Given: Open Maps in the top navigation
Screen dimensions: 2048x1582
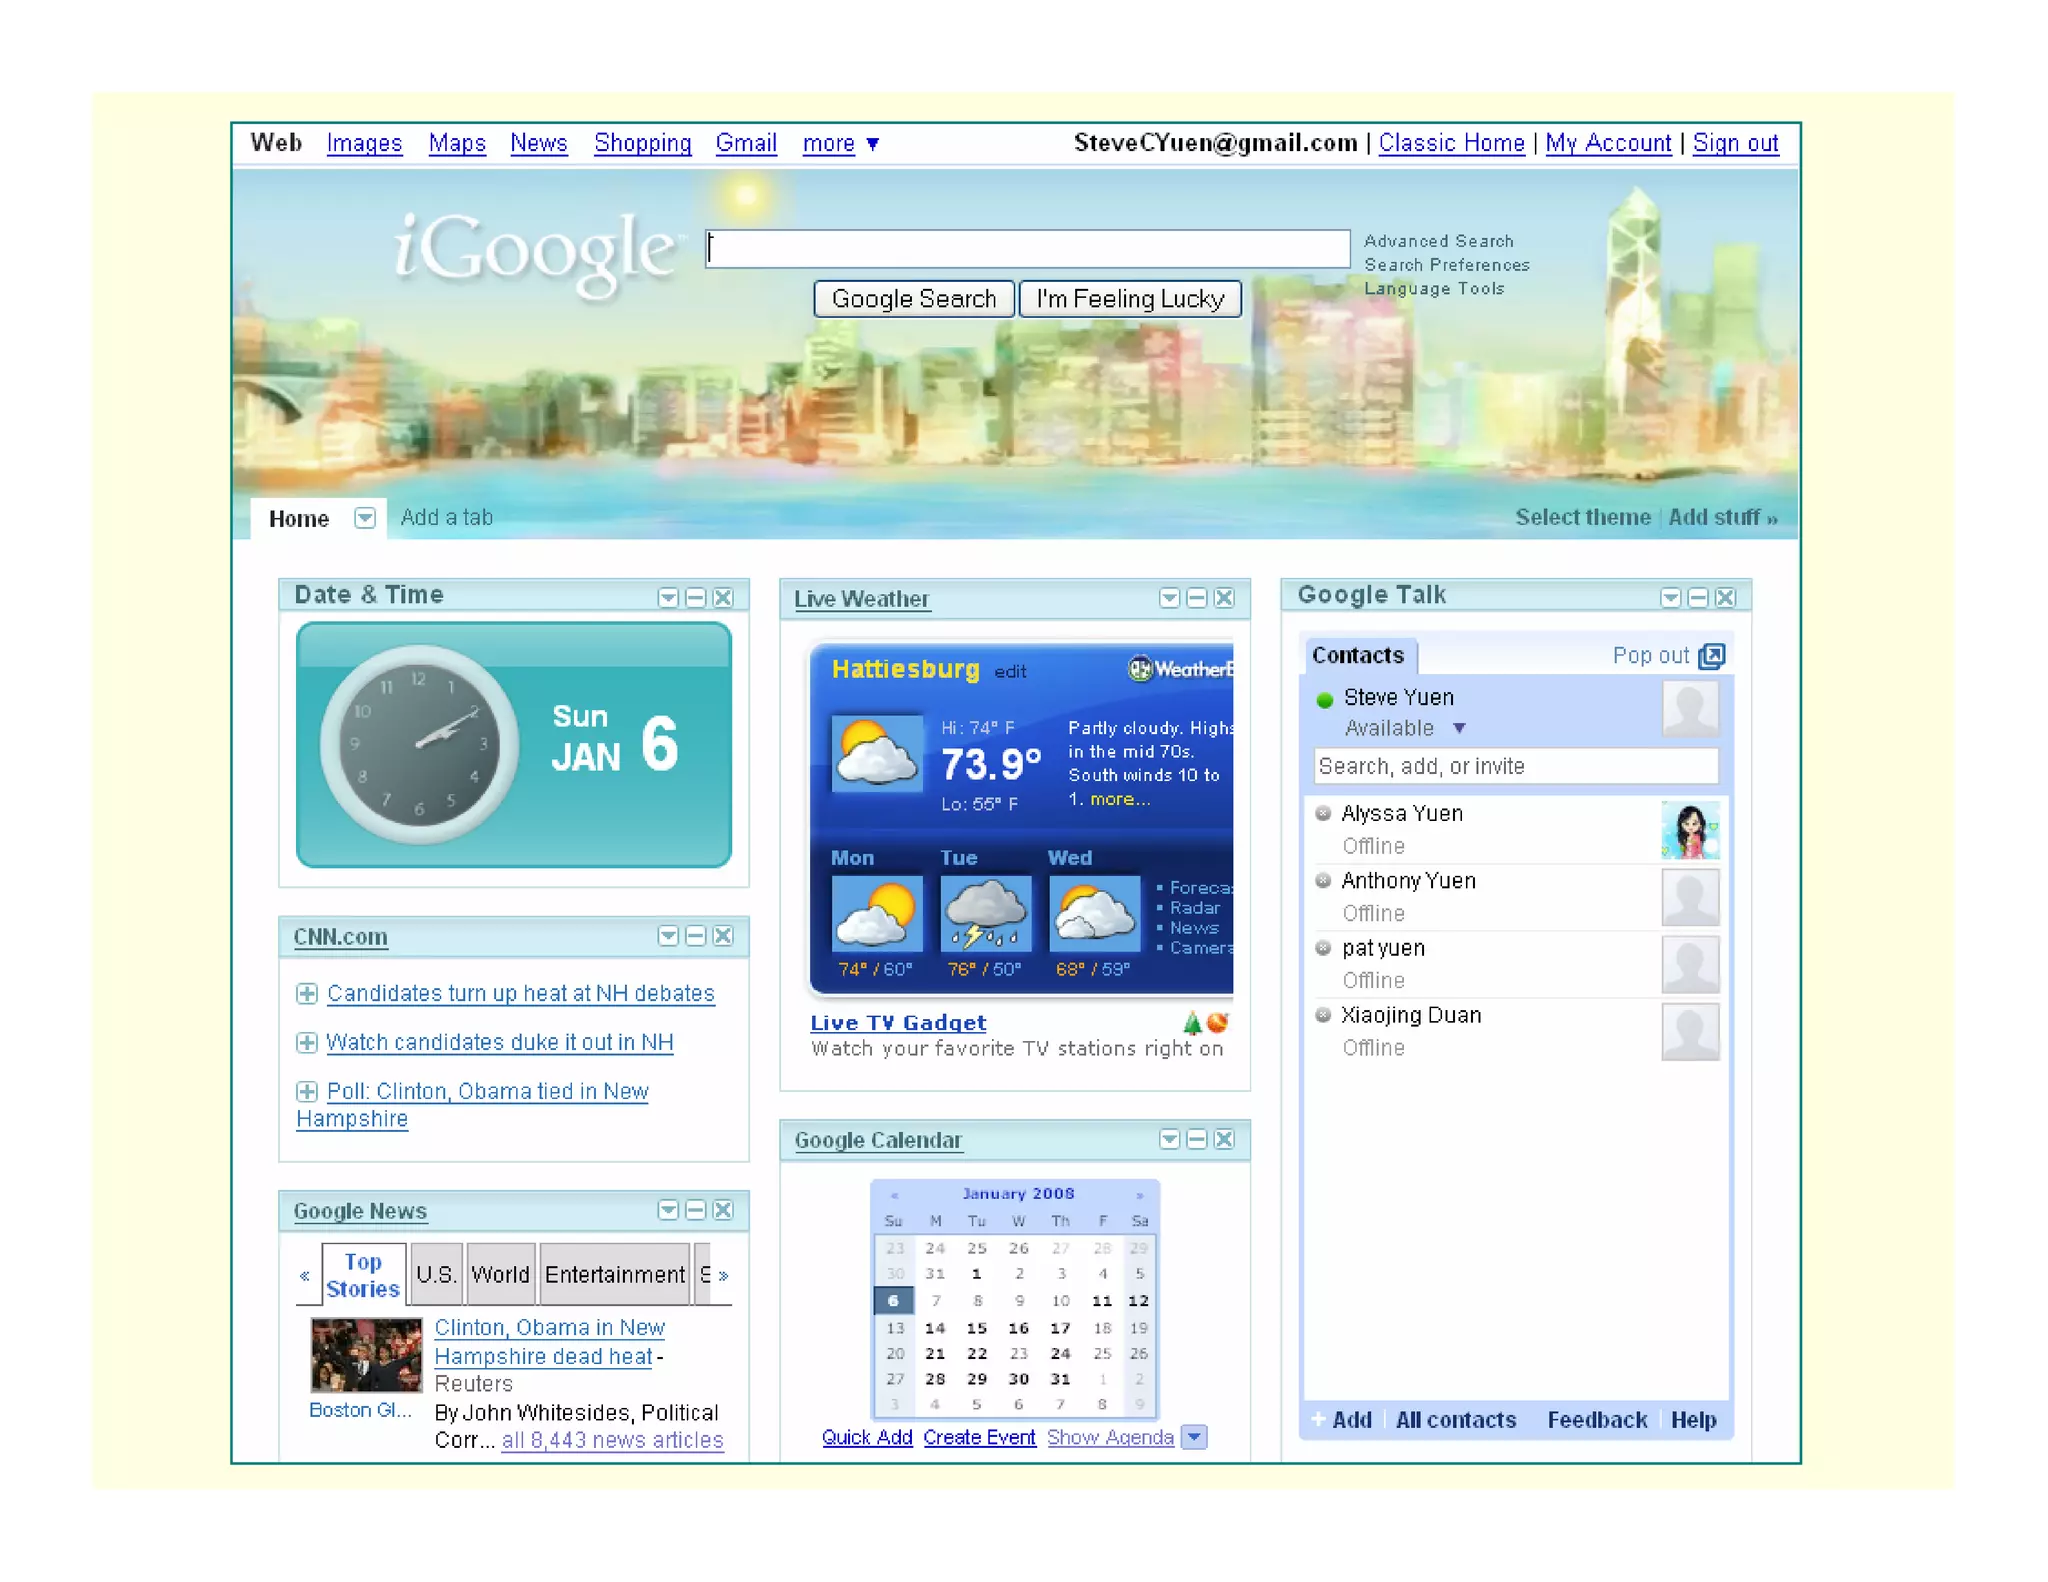Looking at the screenshot, I should coord(457,144).
